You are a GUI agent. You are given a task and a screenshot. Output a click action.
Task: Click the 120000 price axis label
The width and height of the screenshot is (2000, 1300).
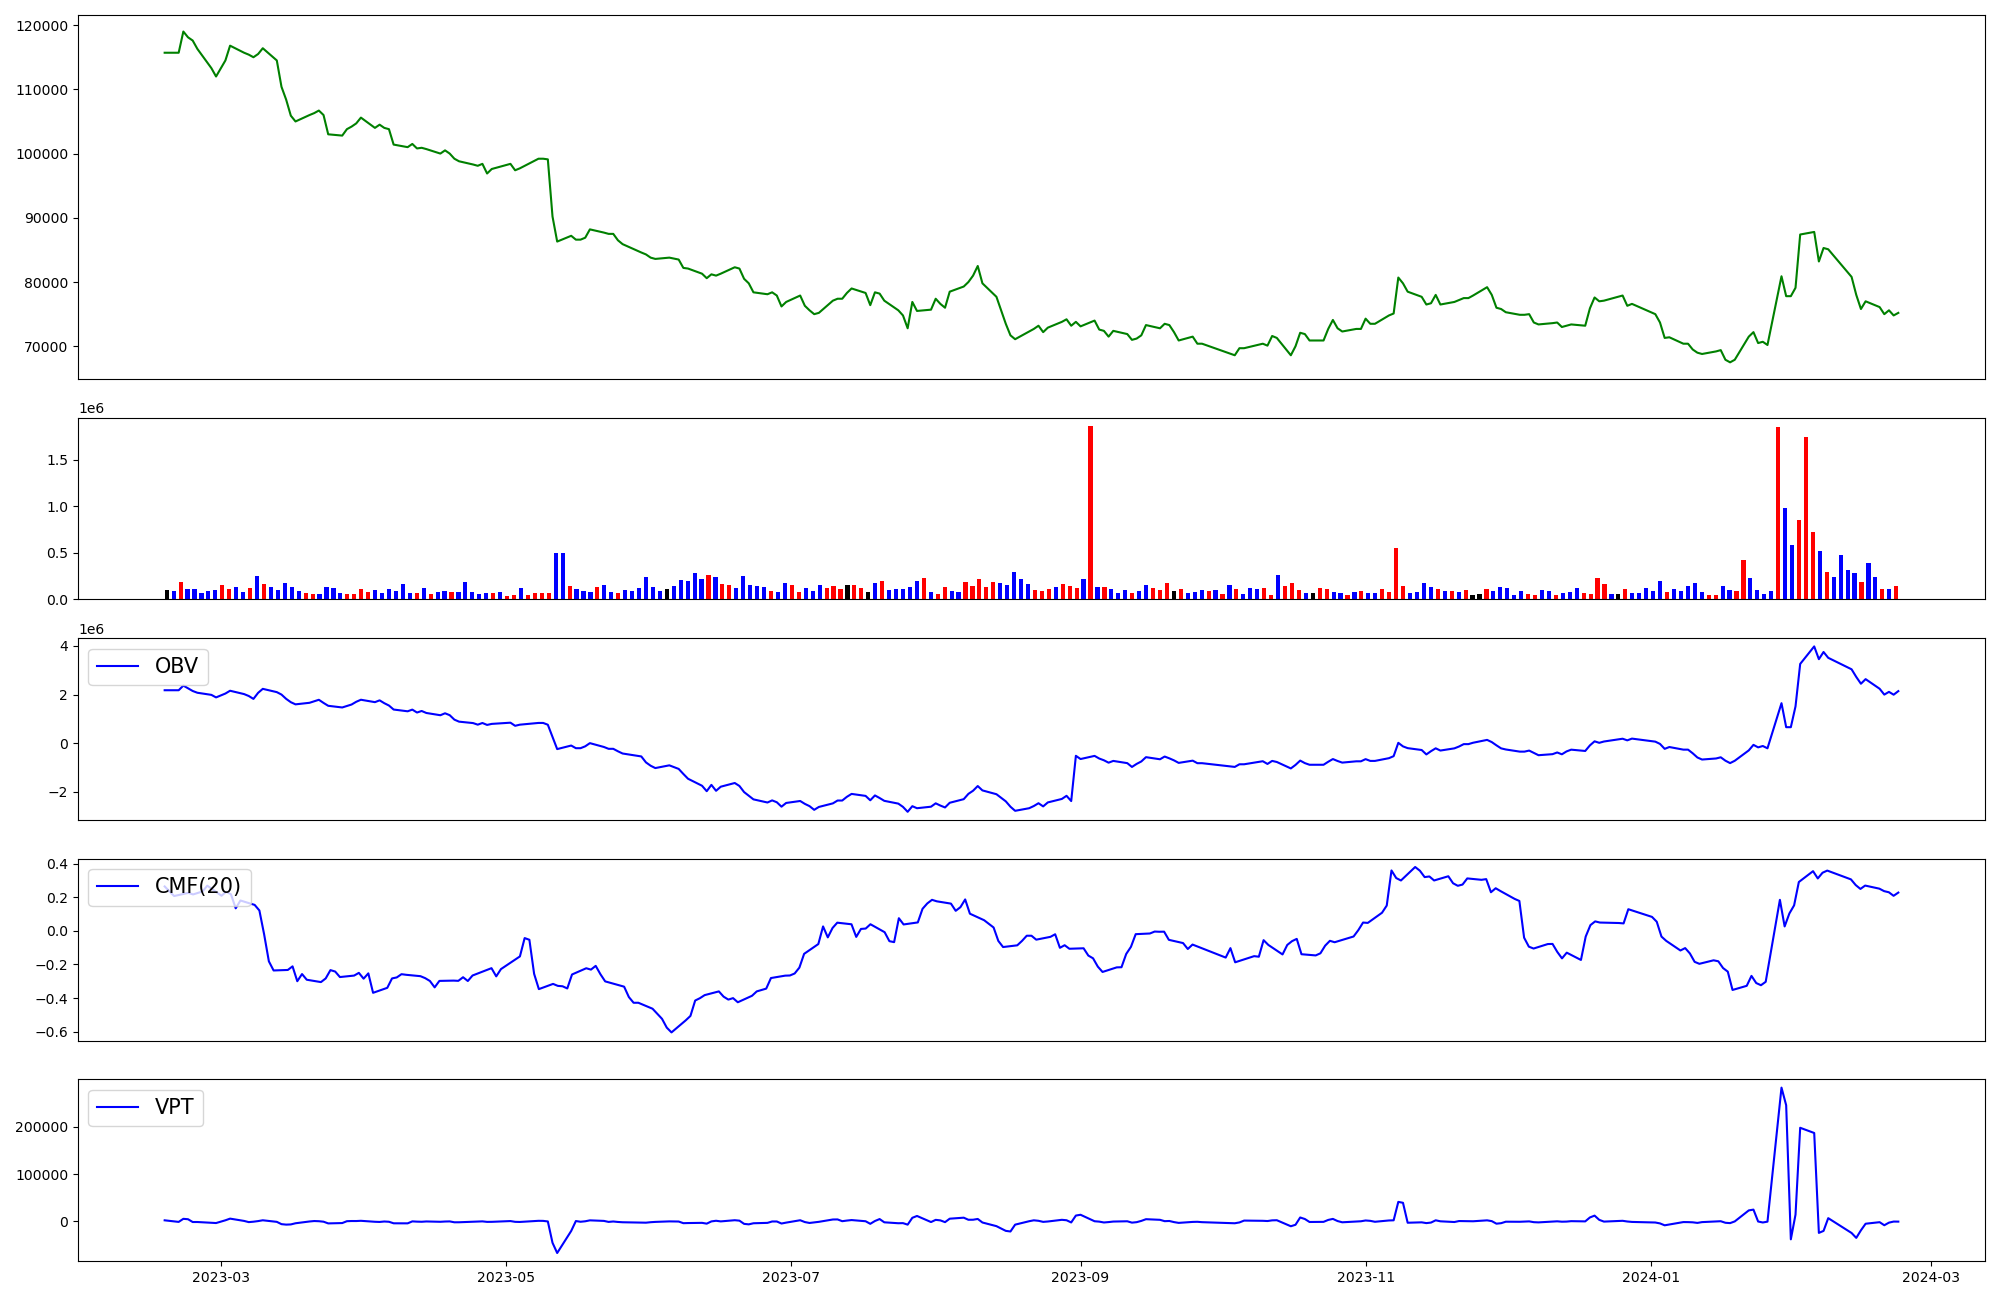point(43,26)
